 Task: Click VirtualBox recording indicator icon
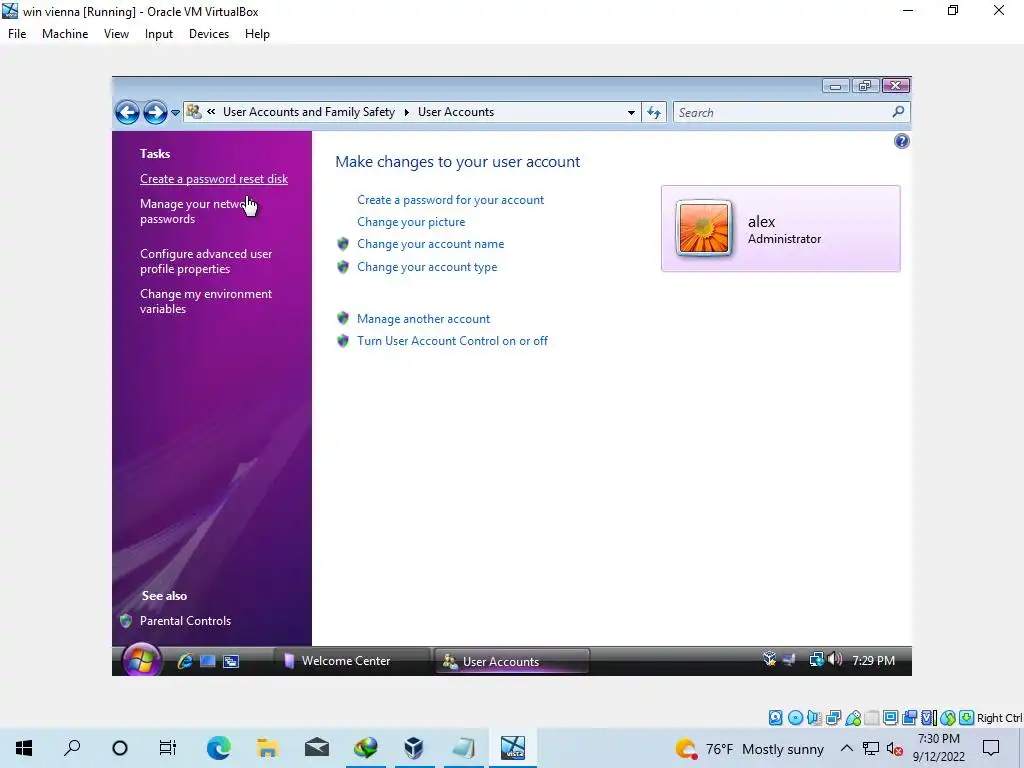pos(909,718)
